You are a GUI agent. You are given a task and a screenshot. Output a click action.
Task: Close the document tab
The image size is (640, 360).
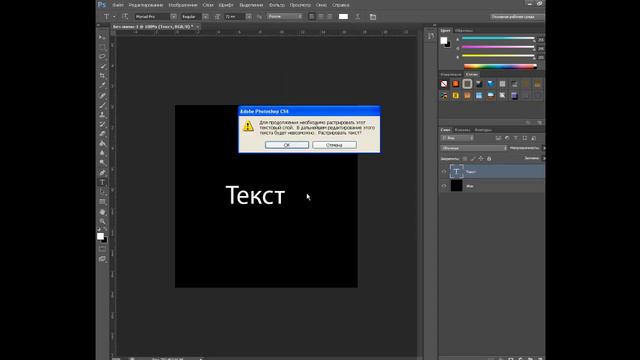(198, 27)
